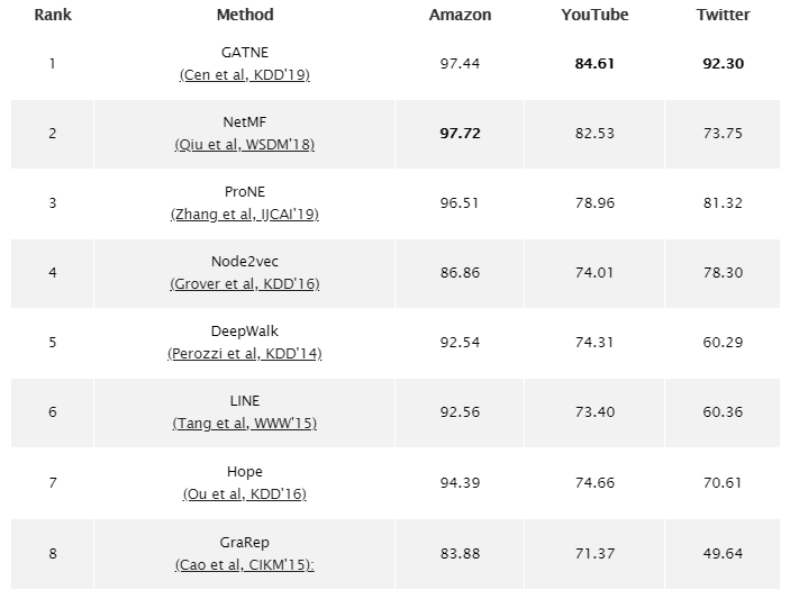This screenshot has width=790, height=599.
Task: Select GATNE's bold Twitter score 92.30
Action: [722, 64]
